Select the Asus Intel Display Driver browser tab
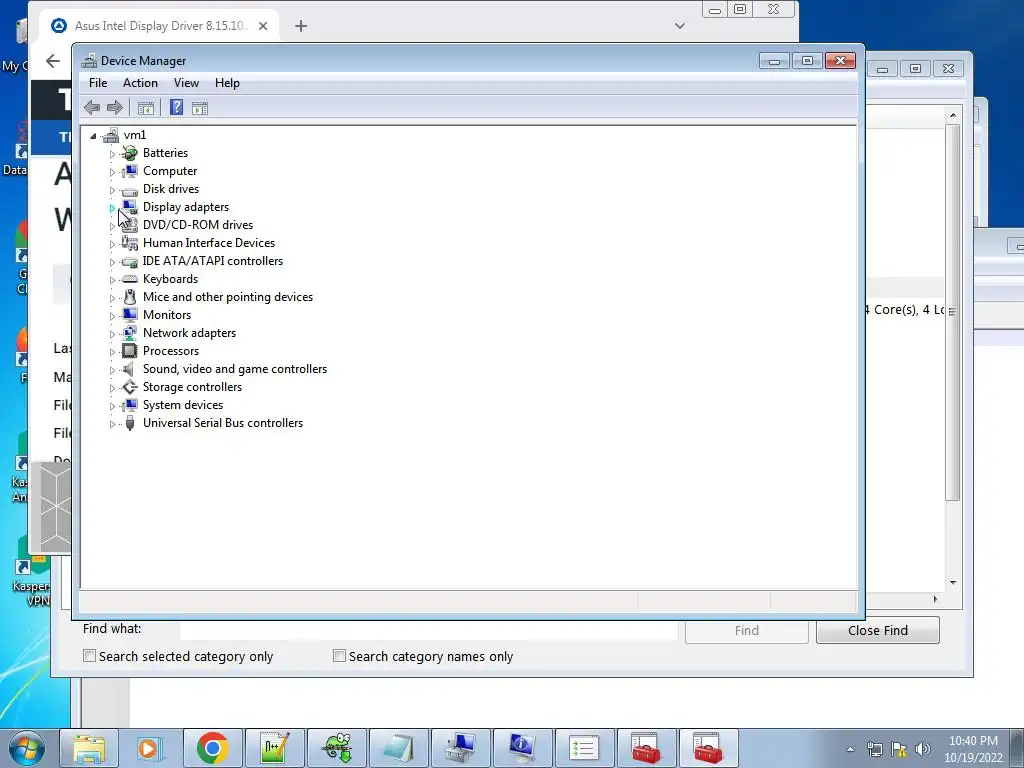This screenshot has height=768, width=1024. (160, 25)
